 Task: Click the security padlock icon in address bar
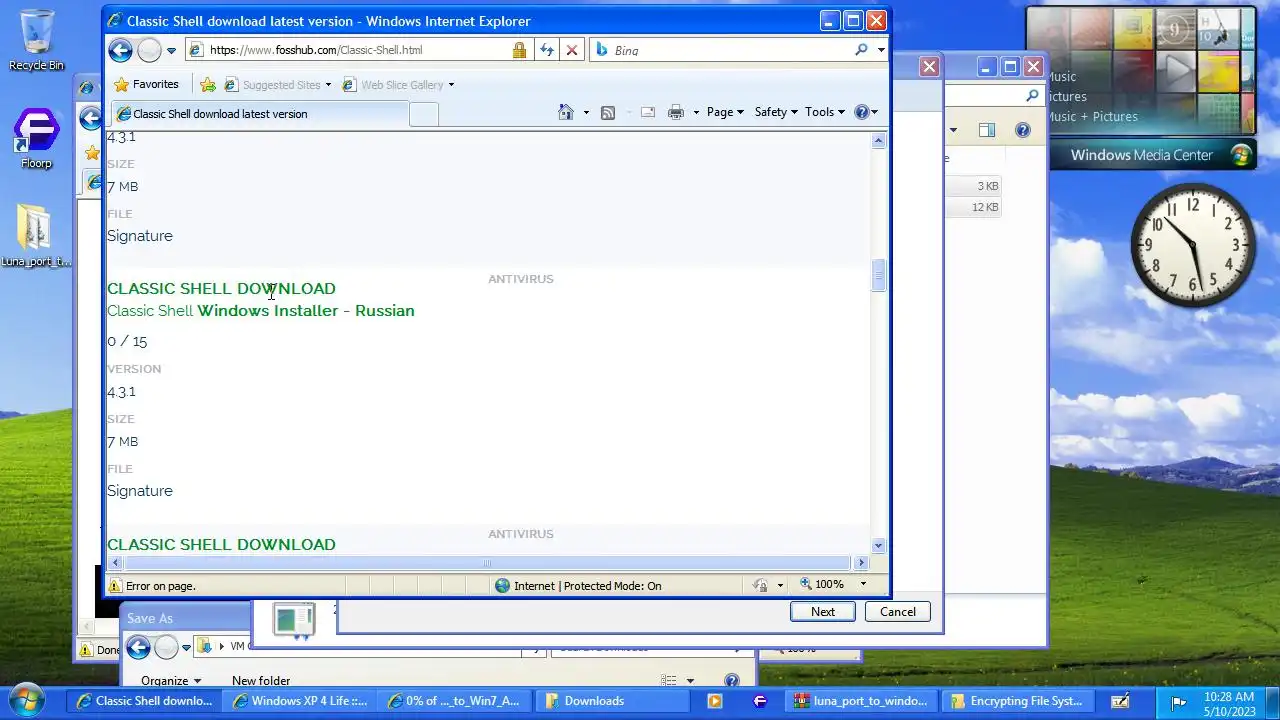coord(519,50)
